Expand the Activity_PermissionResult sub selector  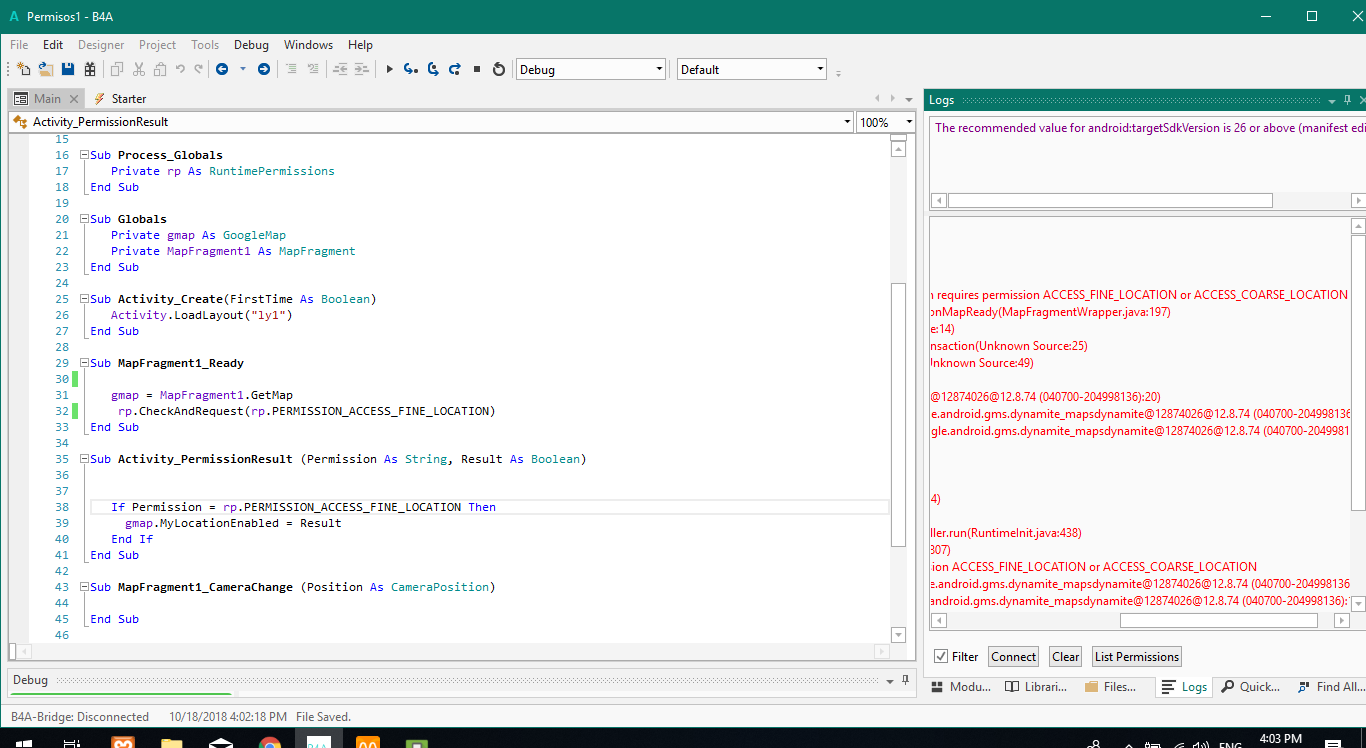click(x=847, y=122)
